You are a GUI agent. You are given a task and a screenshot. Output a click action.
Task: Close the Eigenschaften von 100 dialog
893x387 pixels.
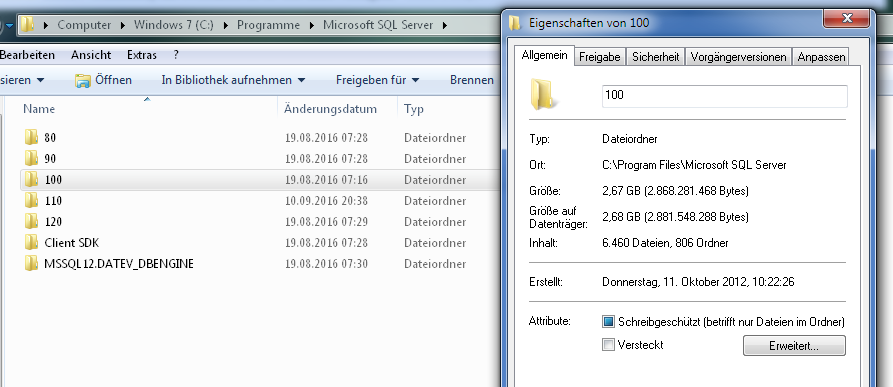(x=846, y=18)
